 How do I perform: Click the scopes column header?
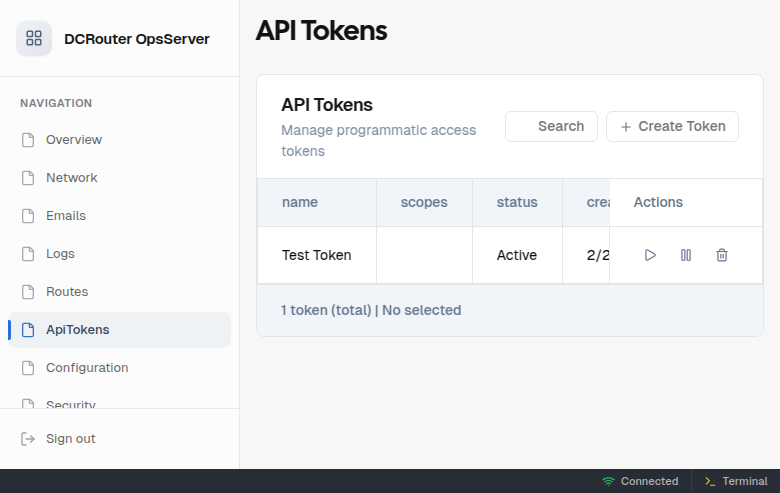click(x=424, y=202)
